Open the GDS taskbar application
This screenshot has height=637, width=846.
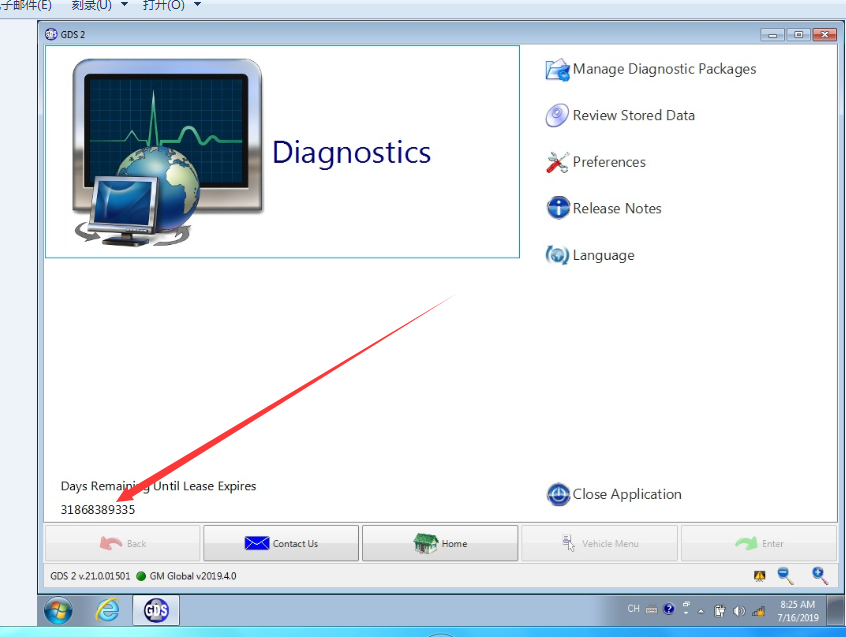point(155,611)
